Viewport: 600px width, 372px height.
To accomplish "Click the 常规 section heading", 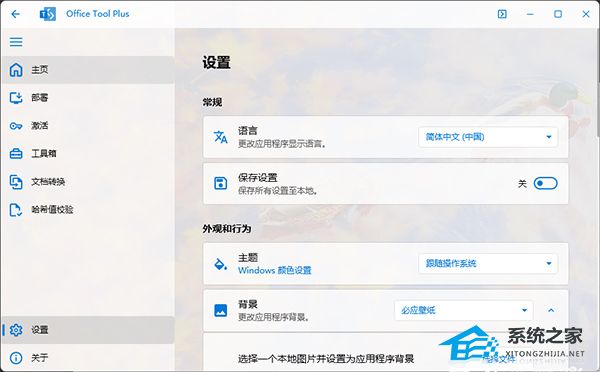I will click(x=212, y=102).
